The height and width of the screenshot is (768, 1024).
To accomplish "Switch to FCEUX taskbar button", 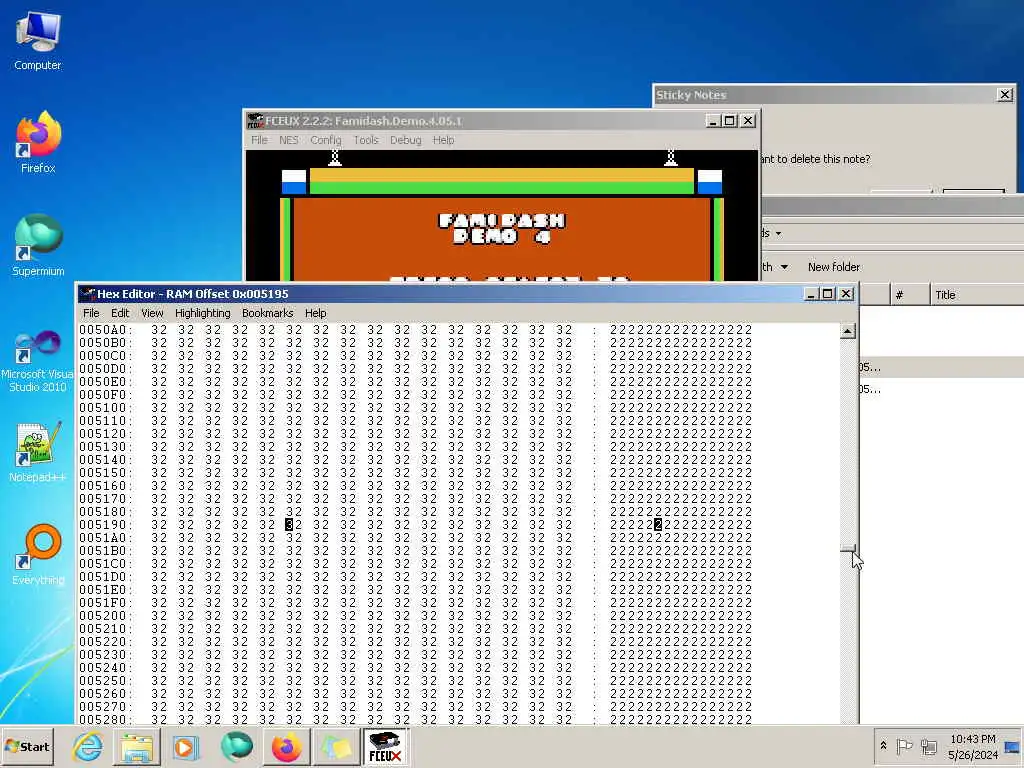I will tap(385, 746).
